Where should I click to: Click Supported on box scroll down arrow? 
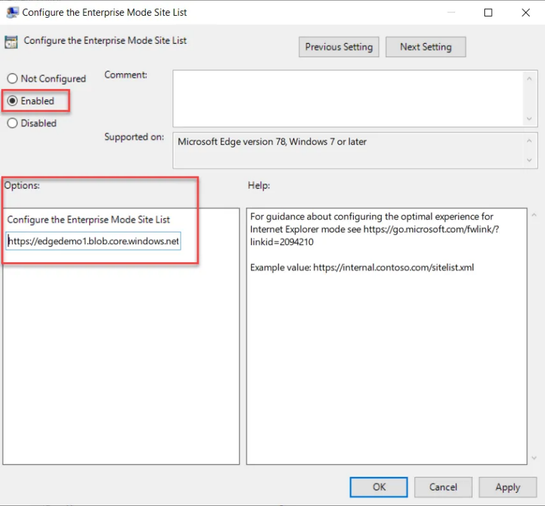point(529,160)
